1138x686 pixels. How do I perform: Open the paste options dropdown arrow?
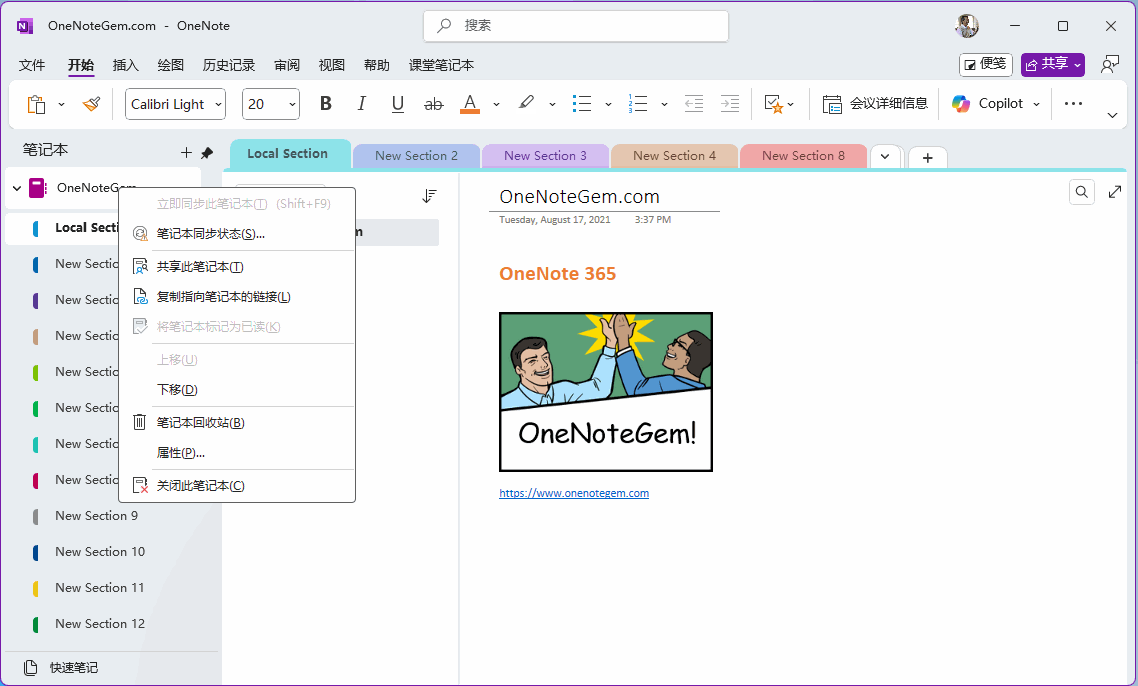[61, 105]
